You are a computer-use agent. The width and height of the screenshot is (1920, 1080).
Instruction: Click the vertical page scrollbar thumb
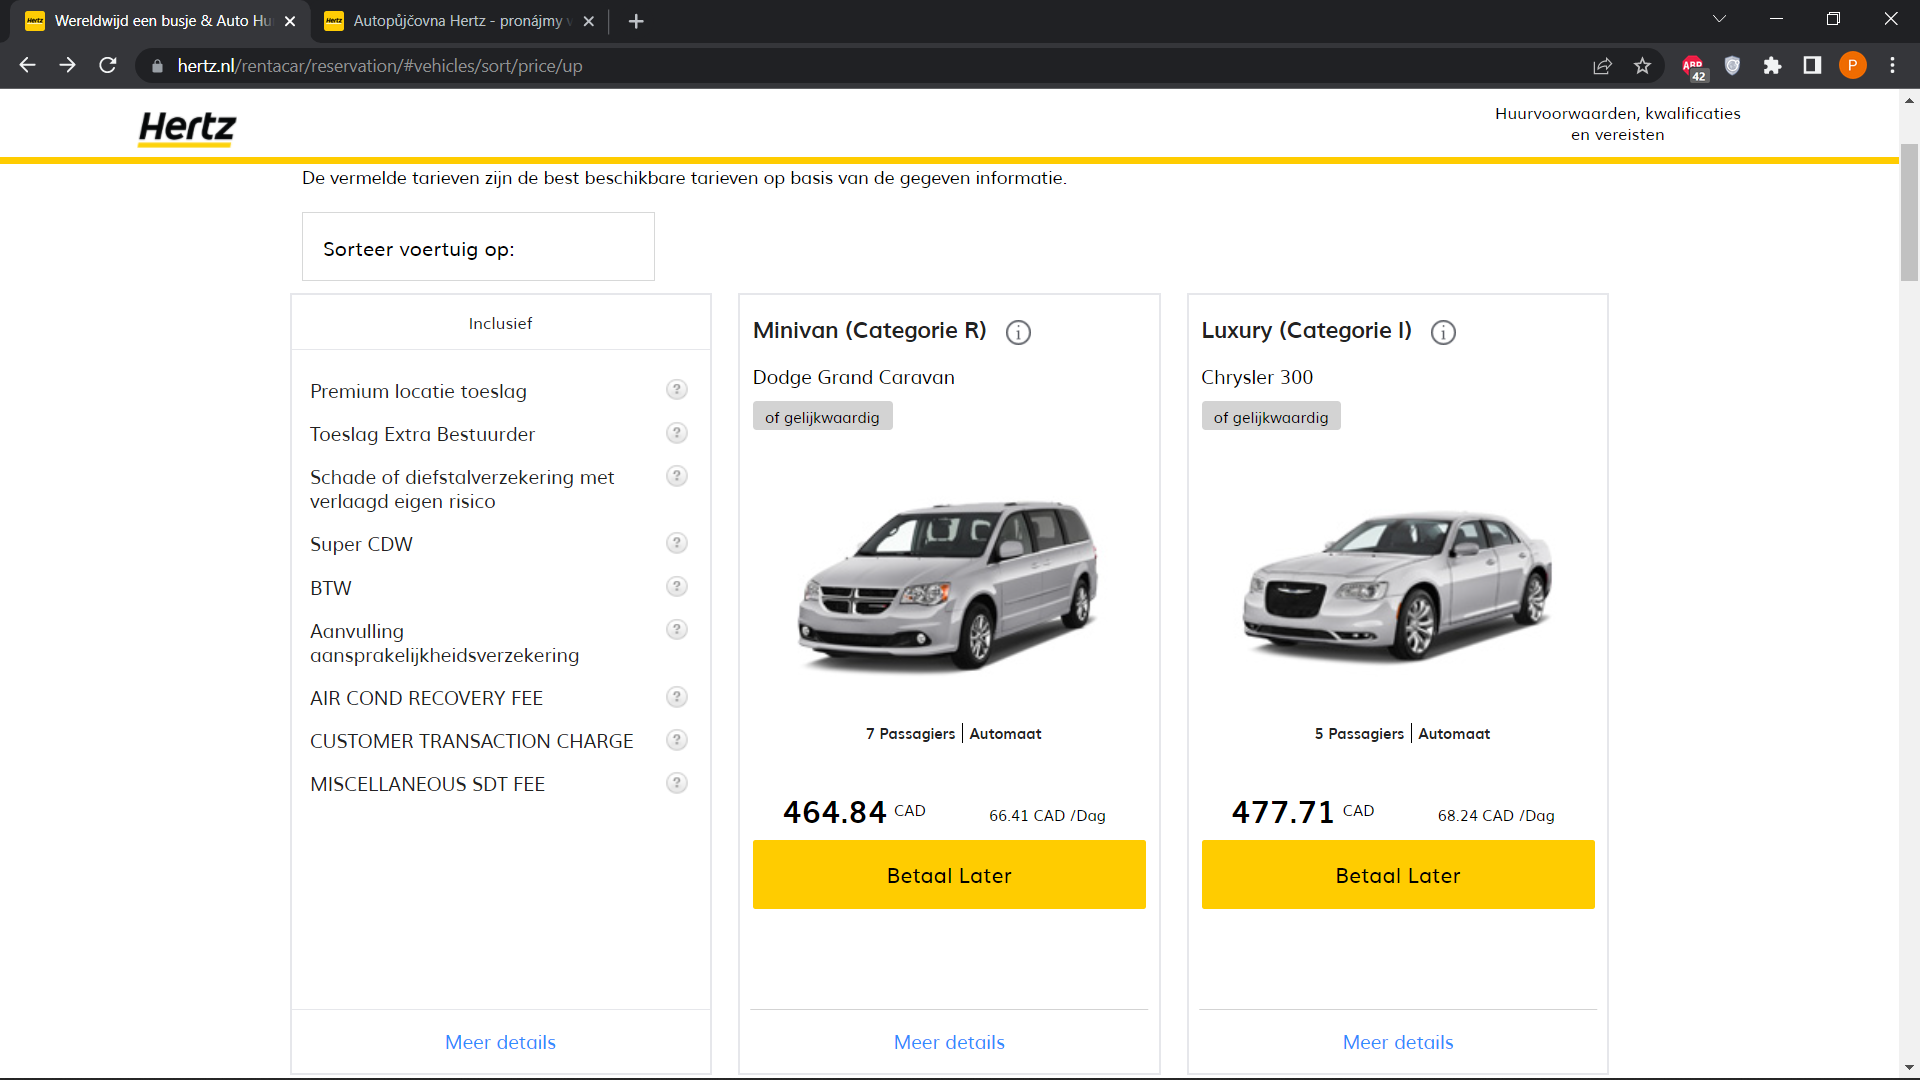click(x=1909, y=212)
